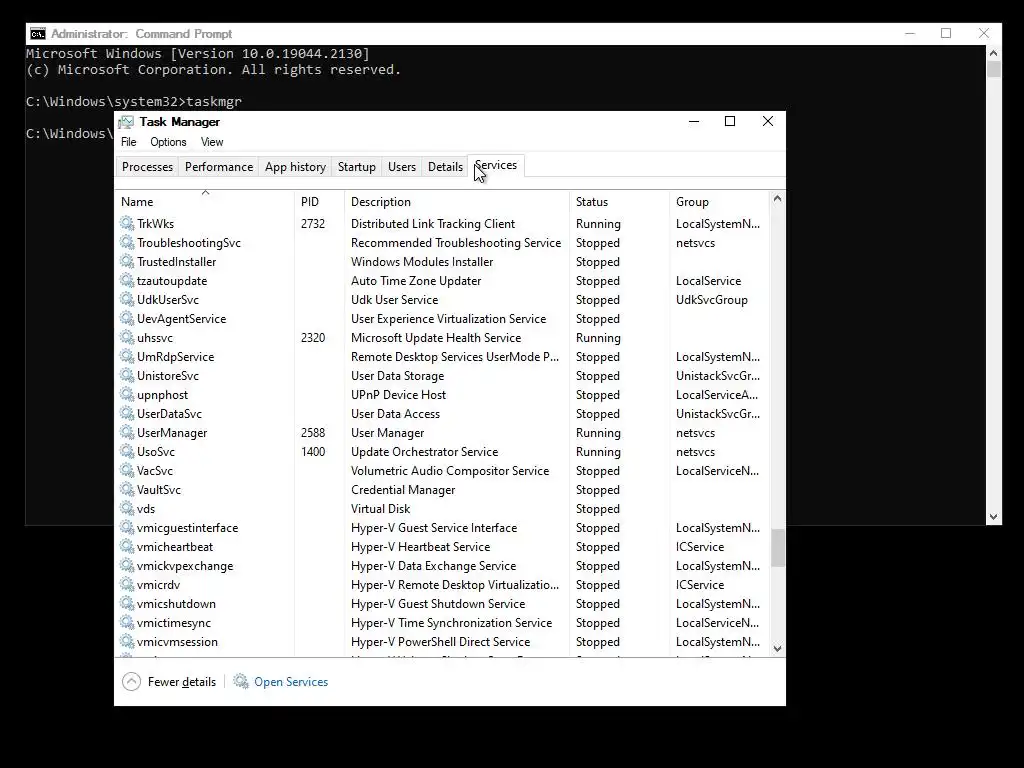Open the Options menu
The image size is (1024, 768).
[x=168, y=142]
